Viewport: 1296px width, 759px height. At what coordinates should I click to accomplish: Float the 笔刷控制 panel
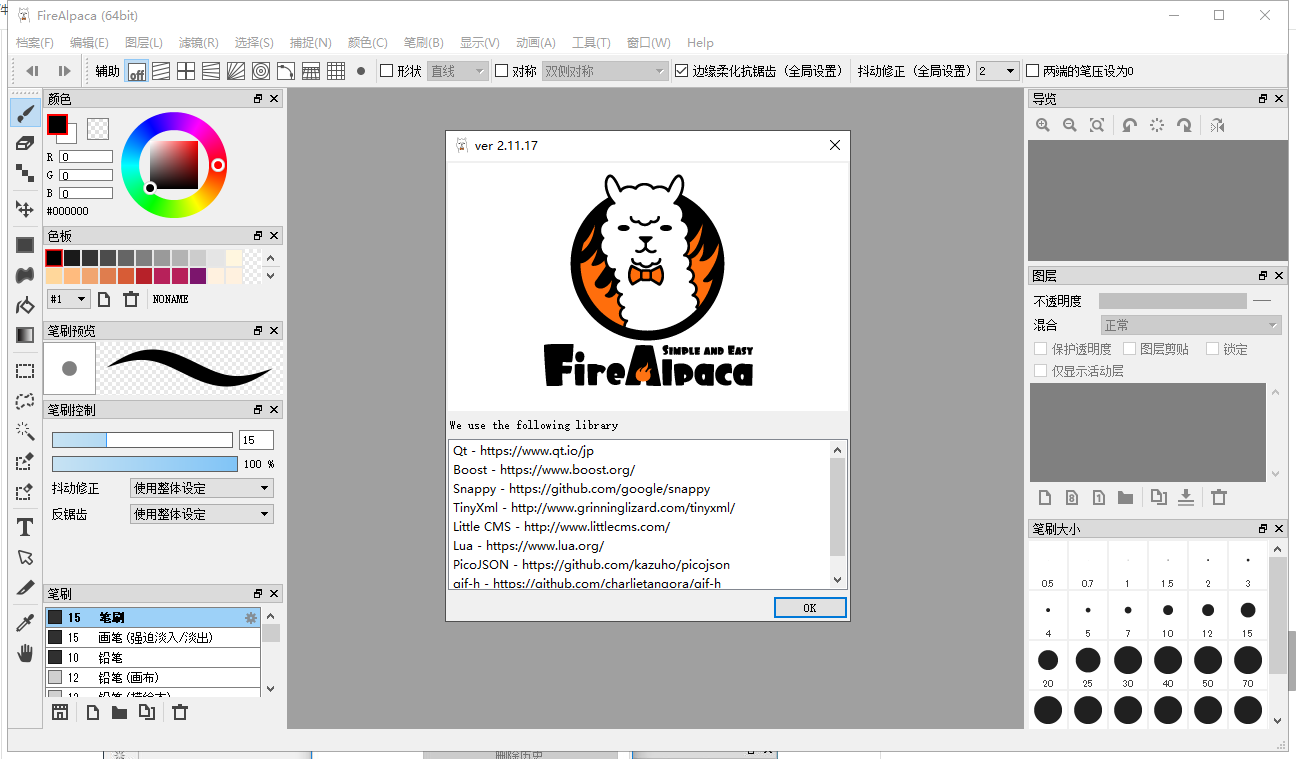coord(258,409)
